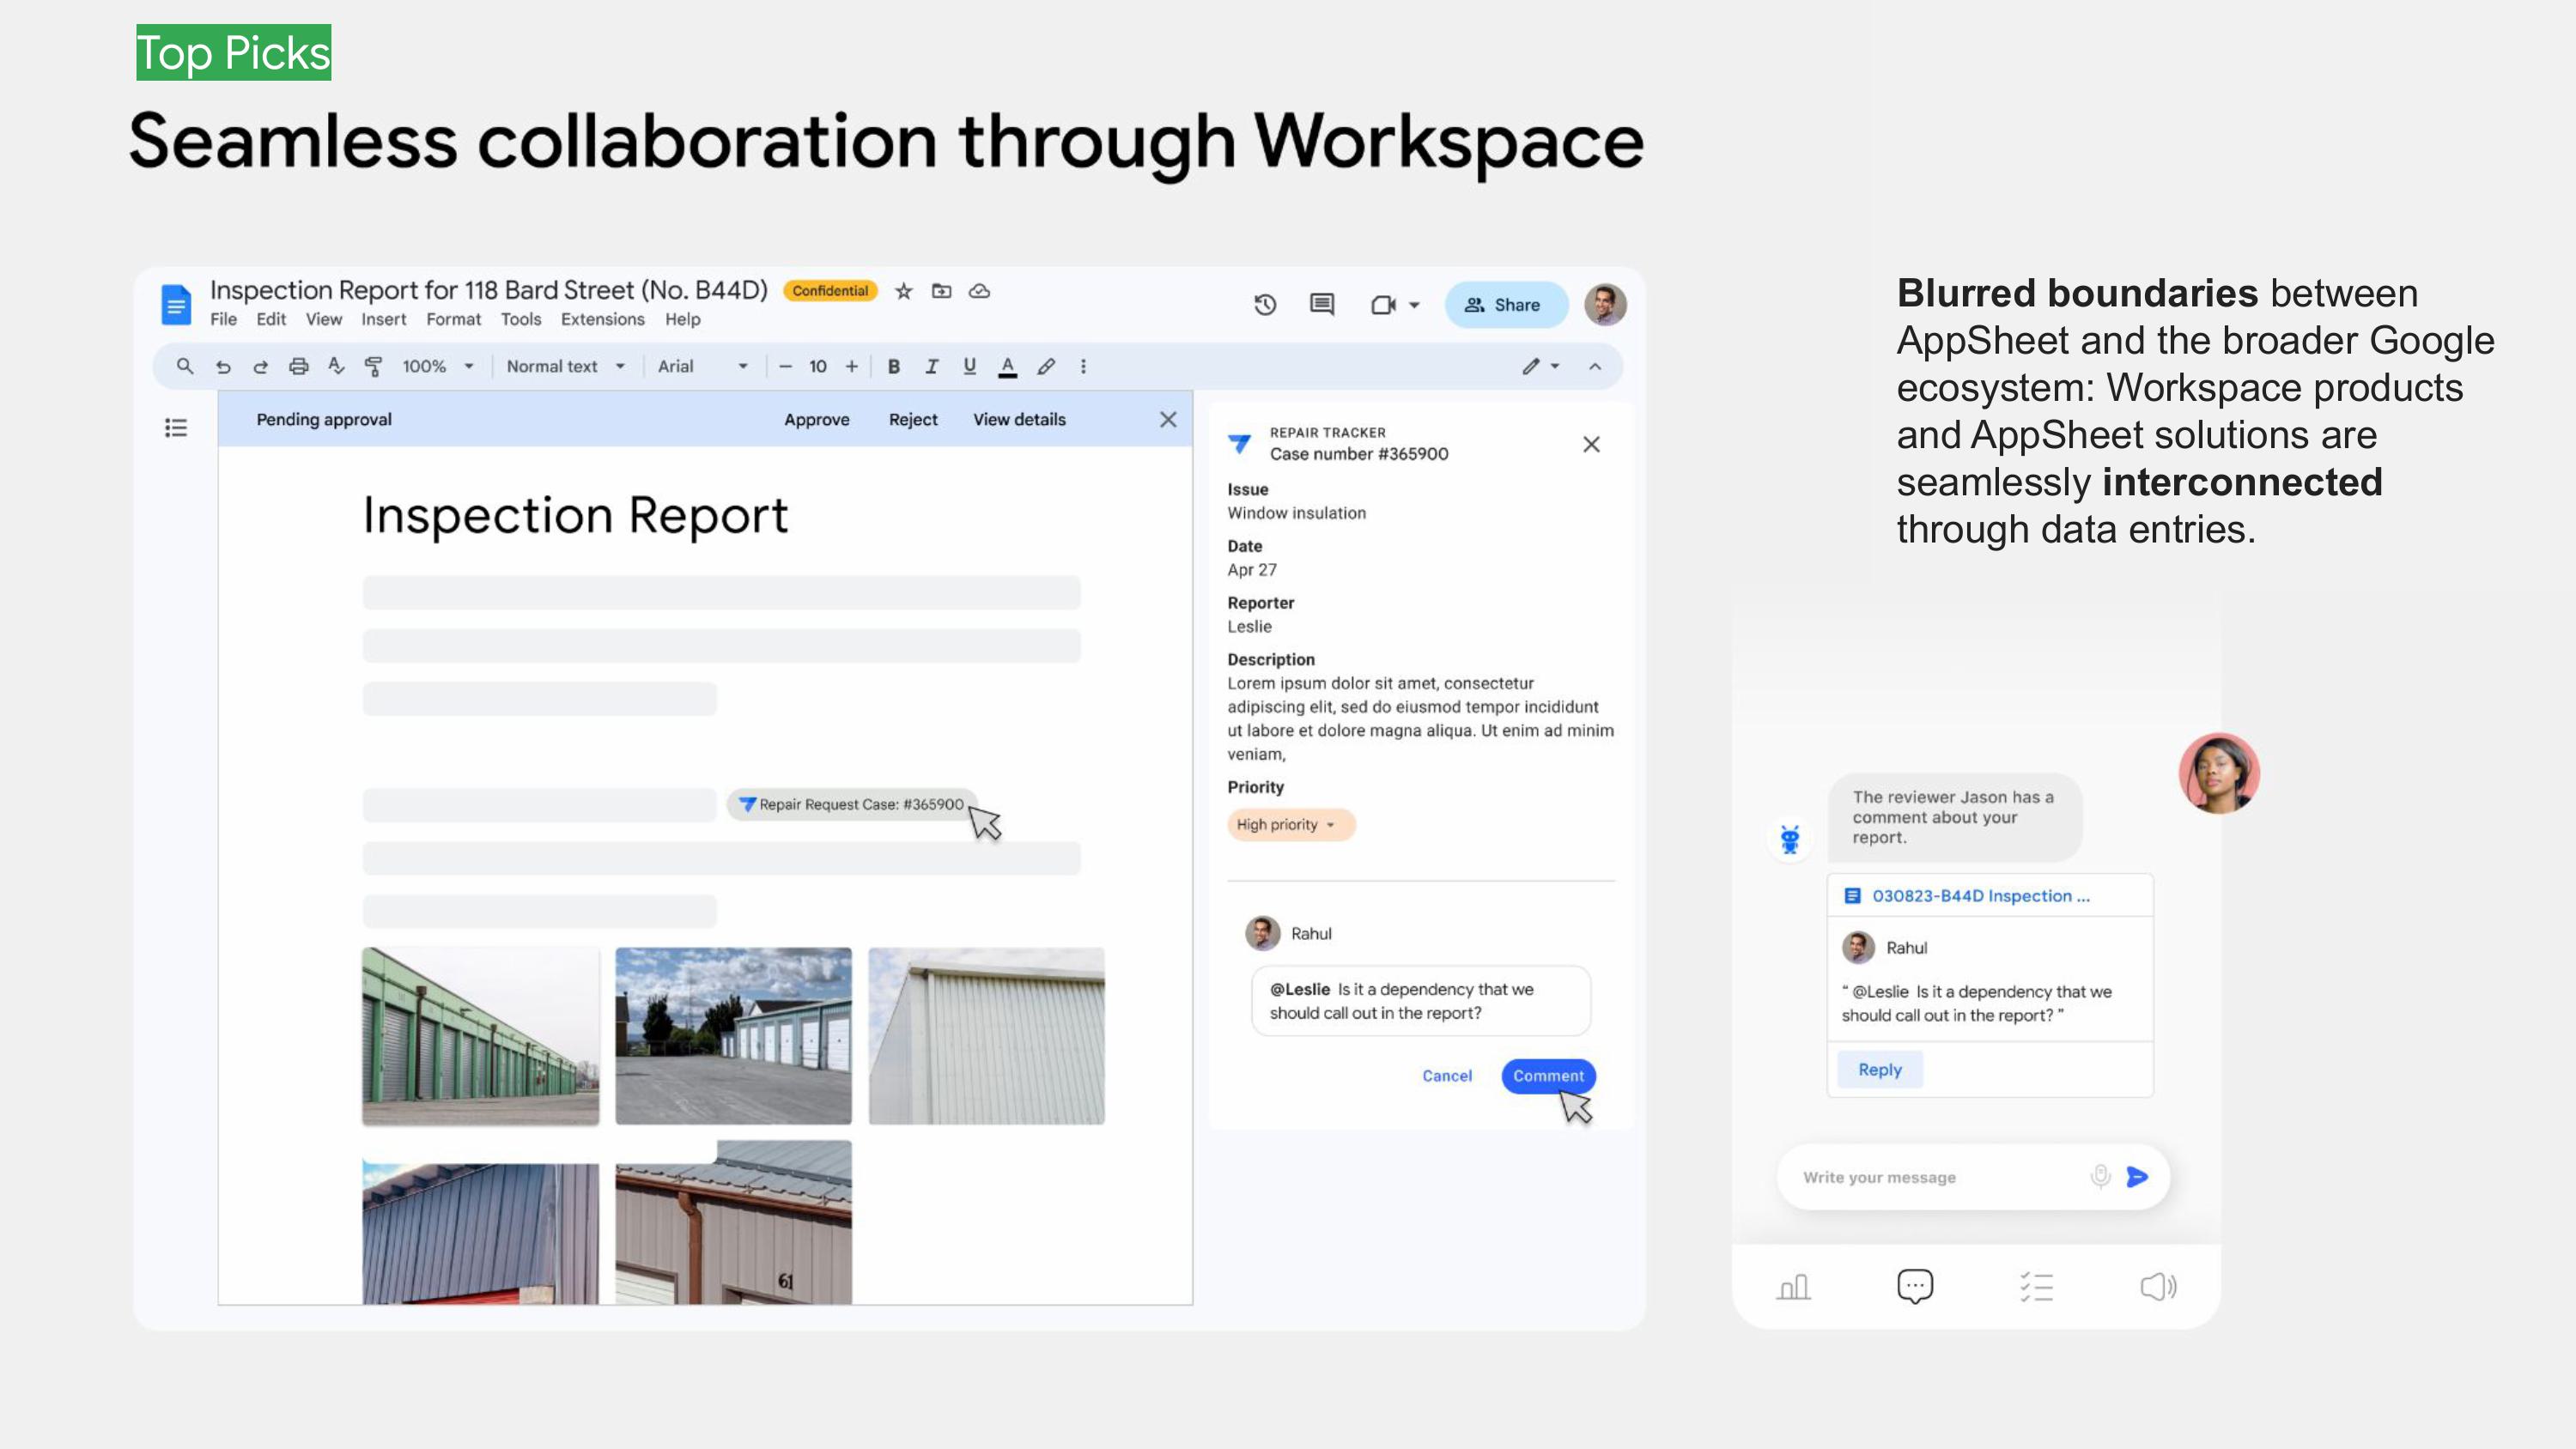Click the Google Docs home icon
This screenshot has height=1449, width=2576.
click(x=176, y=305)
